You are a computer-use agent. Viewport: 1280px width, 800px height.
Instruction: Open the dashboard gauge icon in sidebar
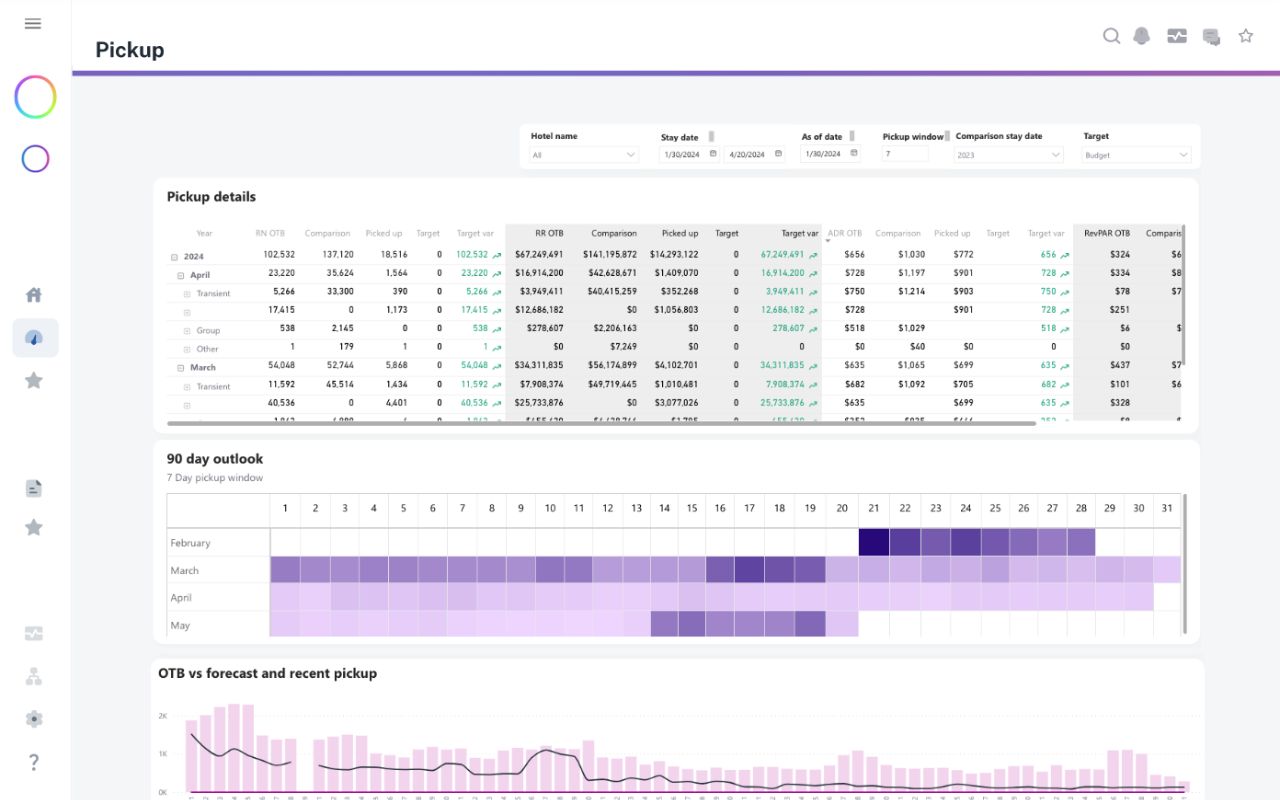(x=34, y=338)
